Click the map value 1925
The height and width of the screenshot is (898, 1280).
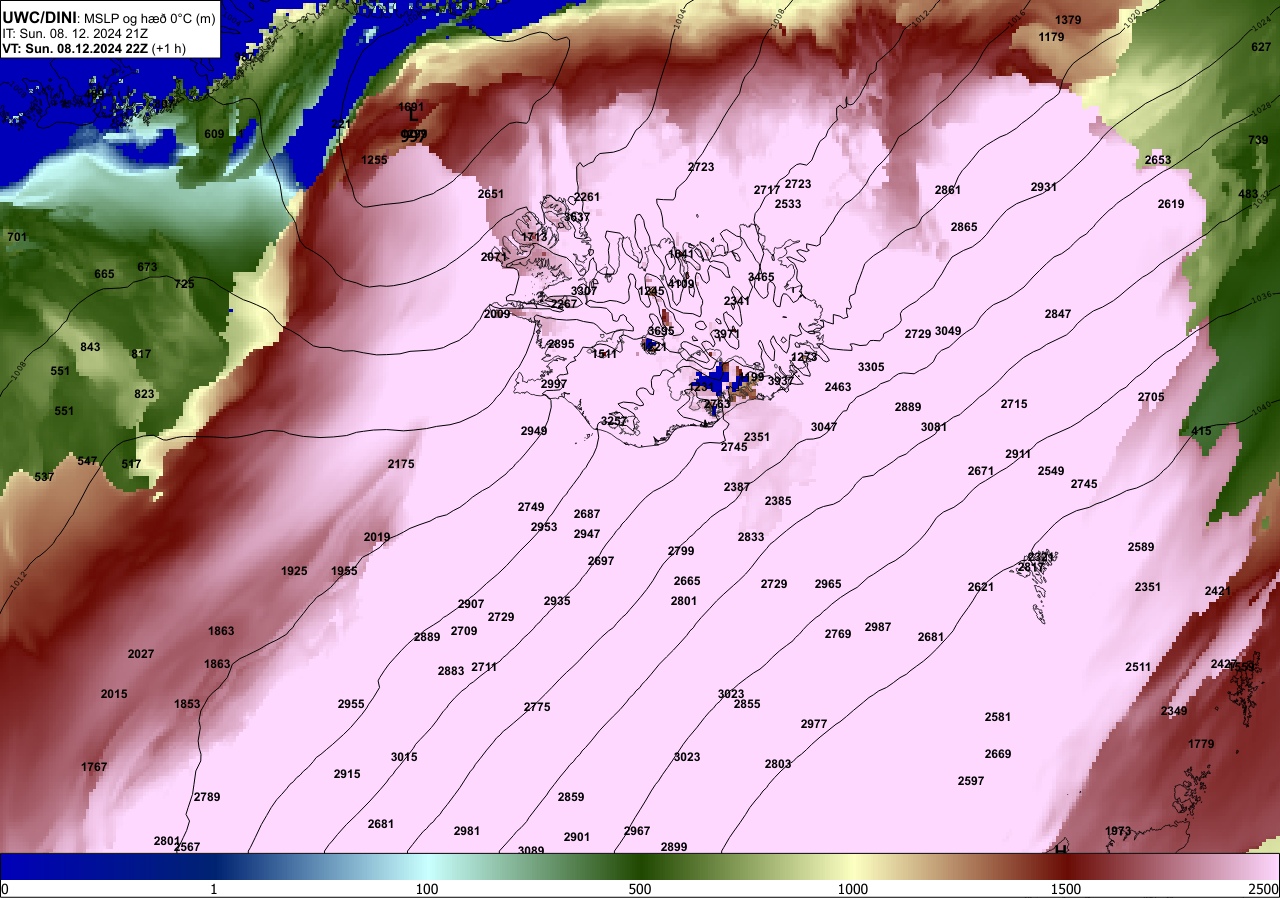pos(294,571)
